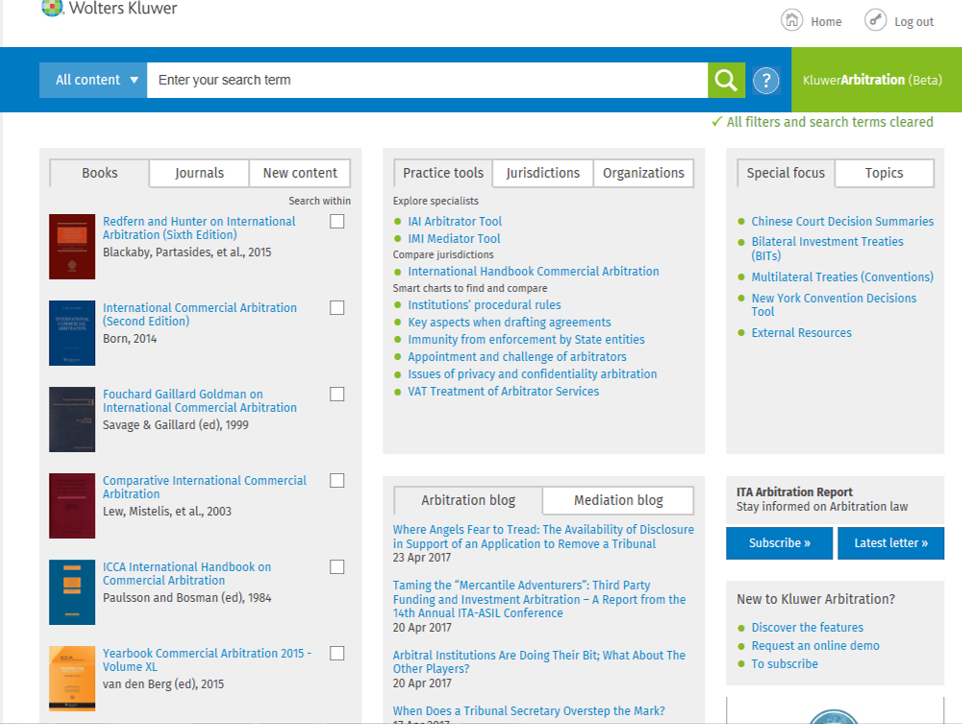Read Arbitral Institutions Are Doing Their Bit post
This screenshot has height=724, width=962.
[x=539, y=661]
